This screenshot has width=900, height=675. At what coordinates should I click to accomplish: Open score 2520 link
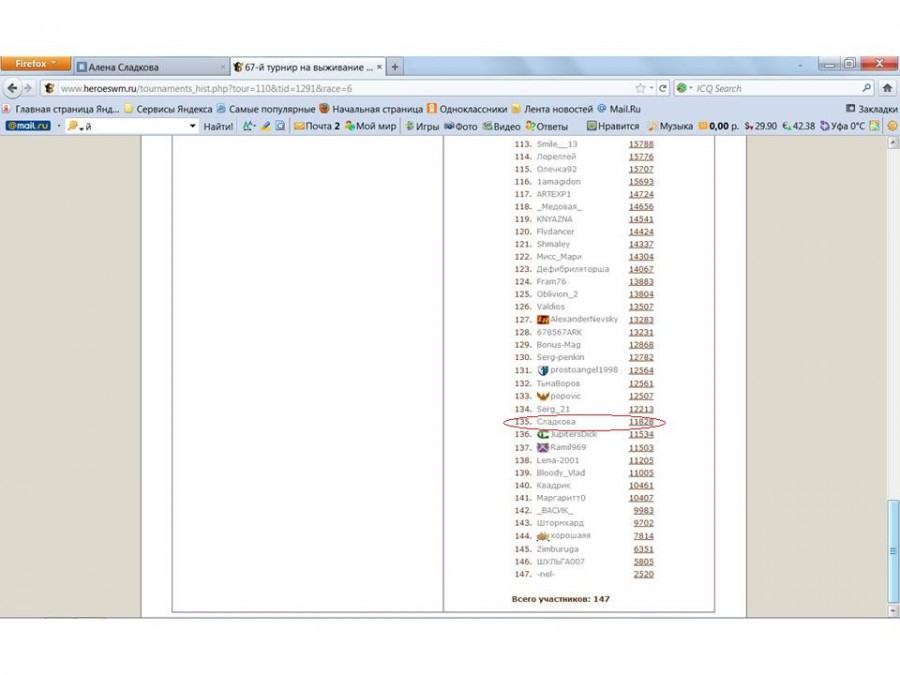(x=643, y=574)
